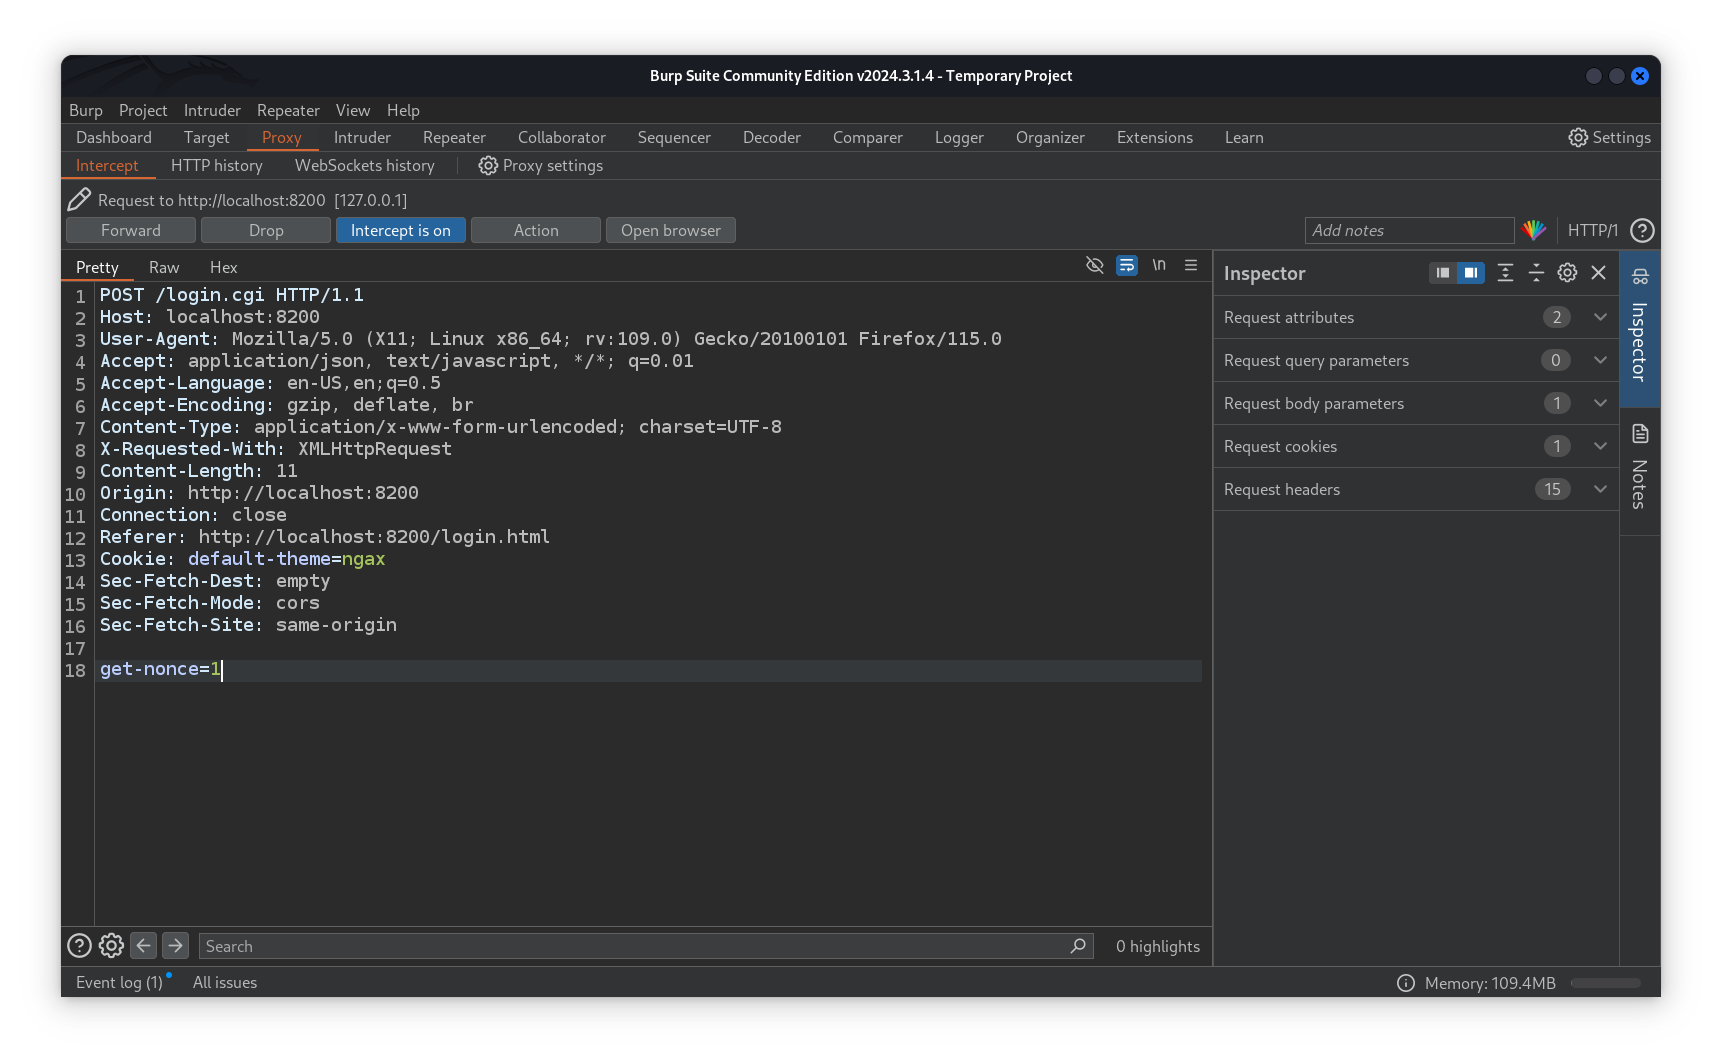
Task: Toggle the Intercept is on button
Action: [x=400, y=231]
